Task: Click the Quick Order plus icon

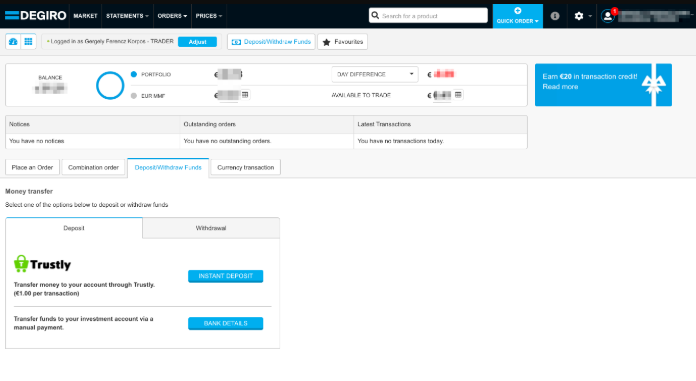Action: point(518,11)
